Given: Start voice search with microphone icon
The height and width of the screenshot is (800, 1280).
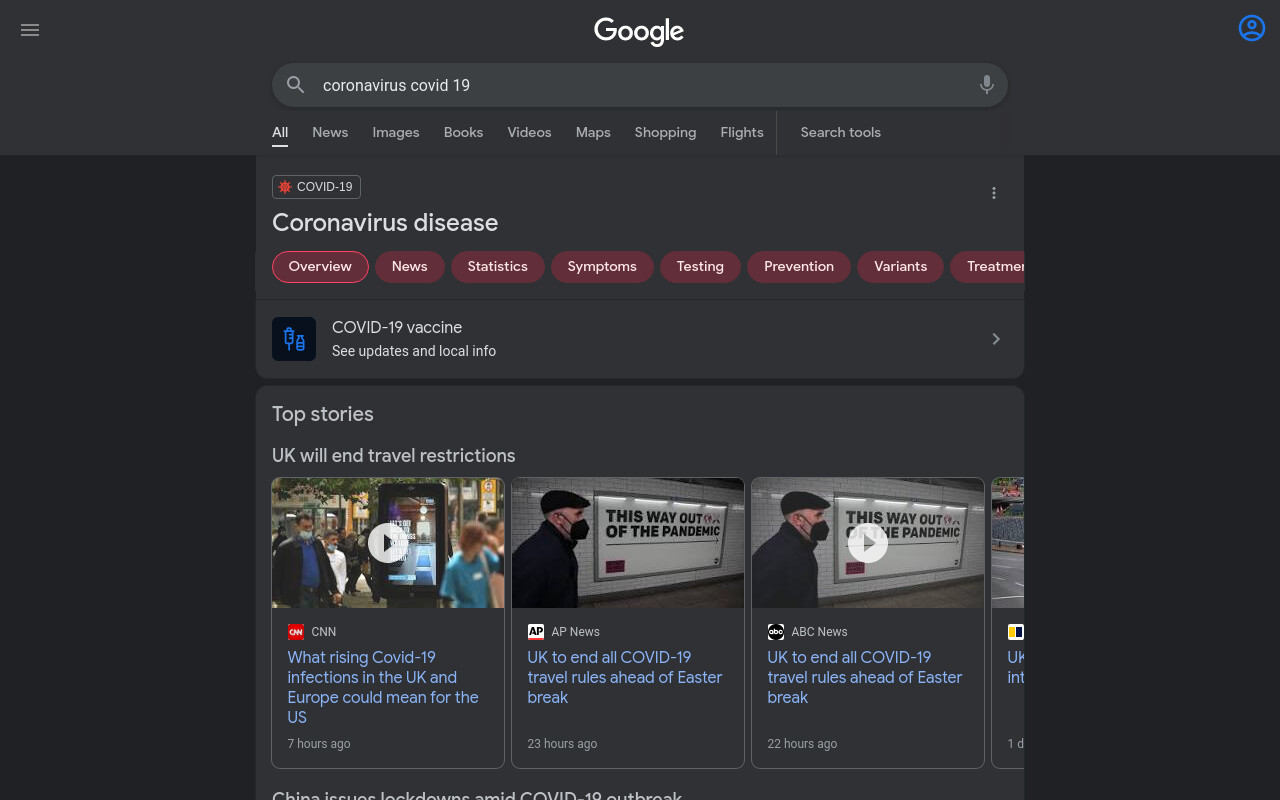Looking at the screenshot, I should point(987,85).
